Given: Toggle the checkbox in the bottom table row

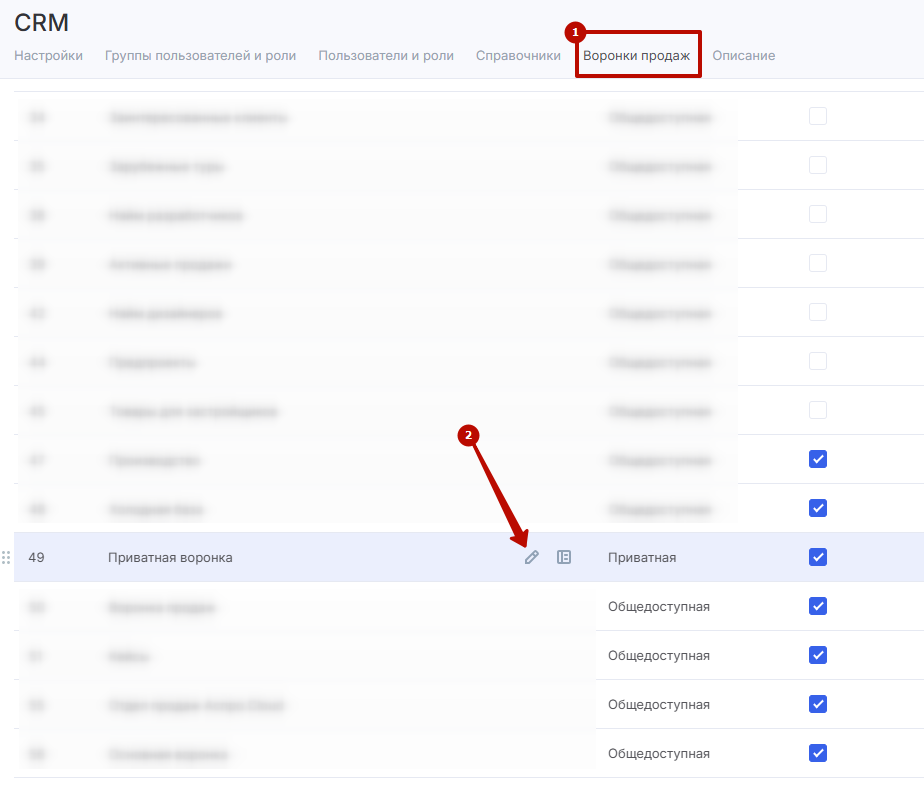Looking at the screenshot, I should pyautogui.click(x=818, y=753).
